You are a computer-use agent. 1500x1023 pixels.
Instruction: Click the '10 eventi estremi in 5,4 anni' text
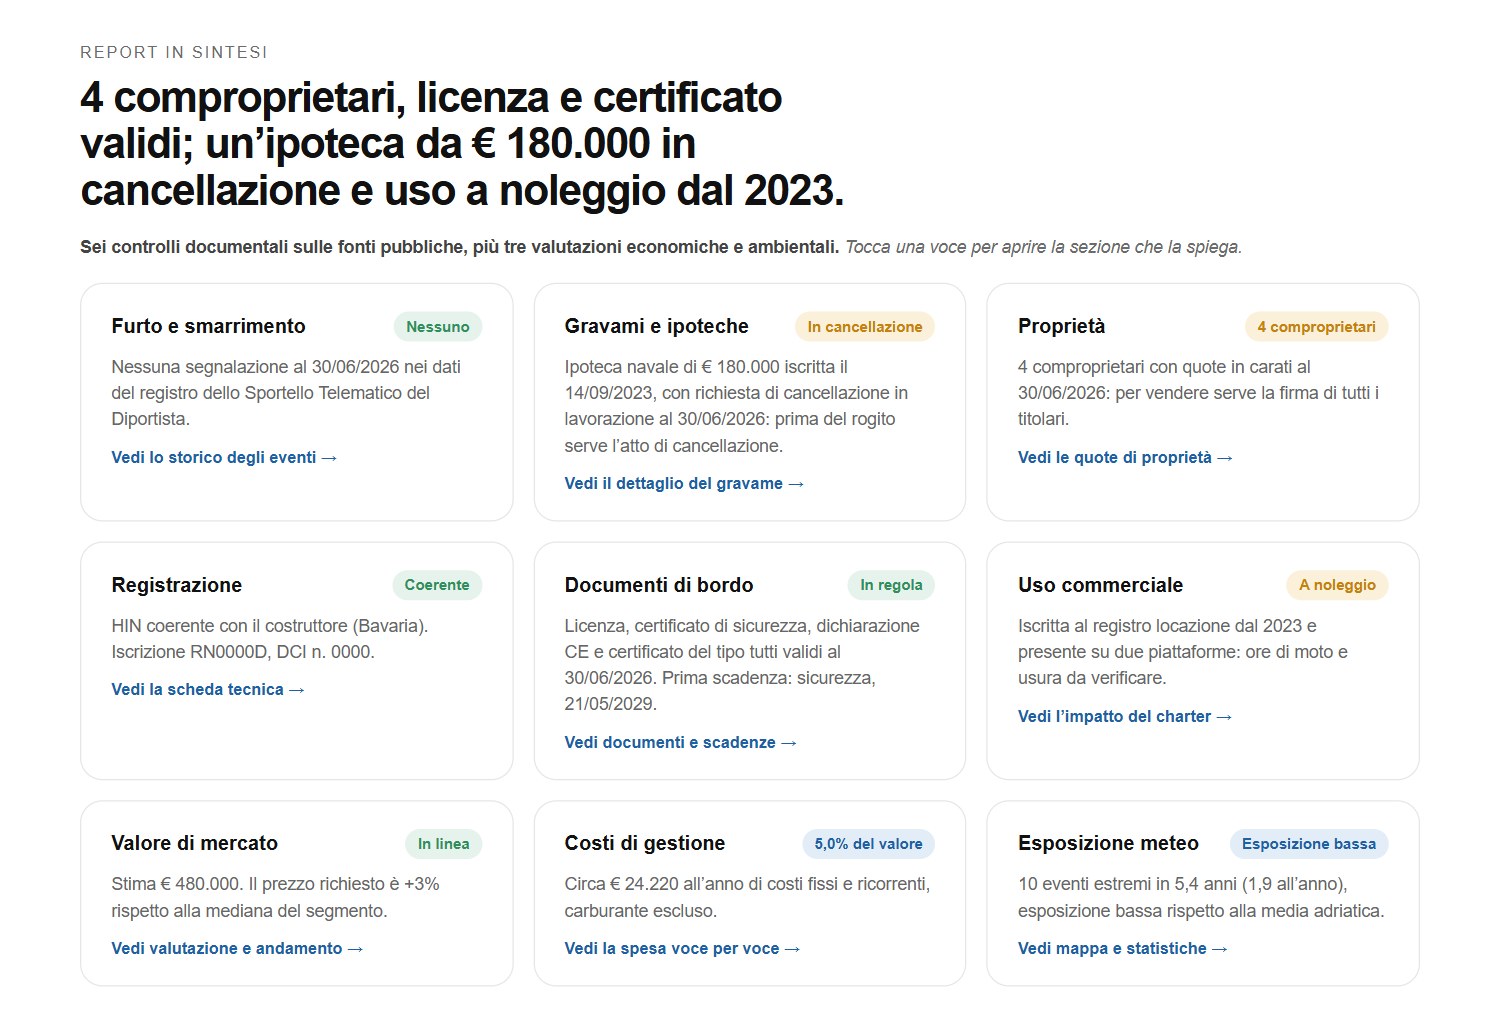(1201, 897)
